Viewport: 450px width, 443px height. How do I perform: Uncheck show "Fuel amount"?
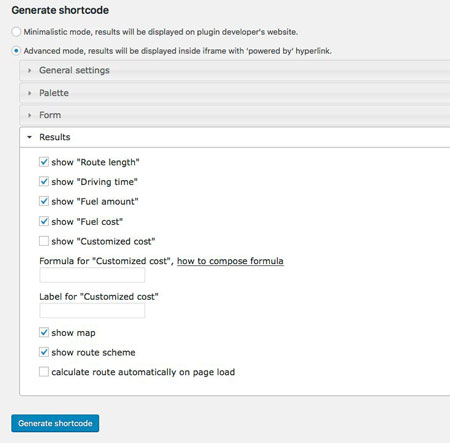(44, 201)
